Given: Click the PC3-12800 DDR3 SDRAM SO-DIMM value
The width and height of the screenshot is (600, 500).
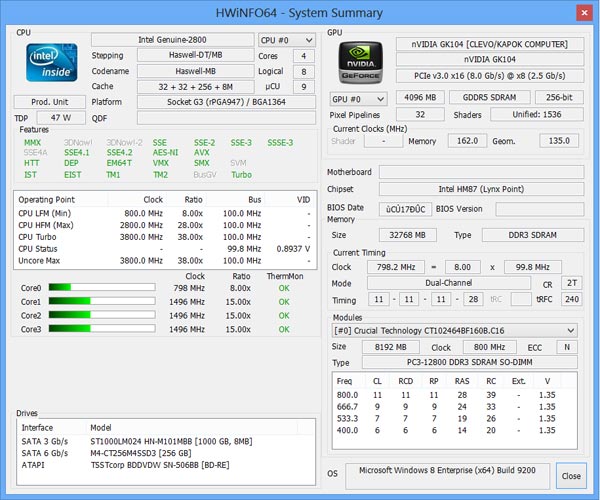Looking at the screenshot, I should click(x=470, y=362).
